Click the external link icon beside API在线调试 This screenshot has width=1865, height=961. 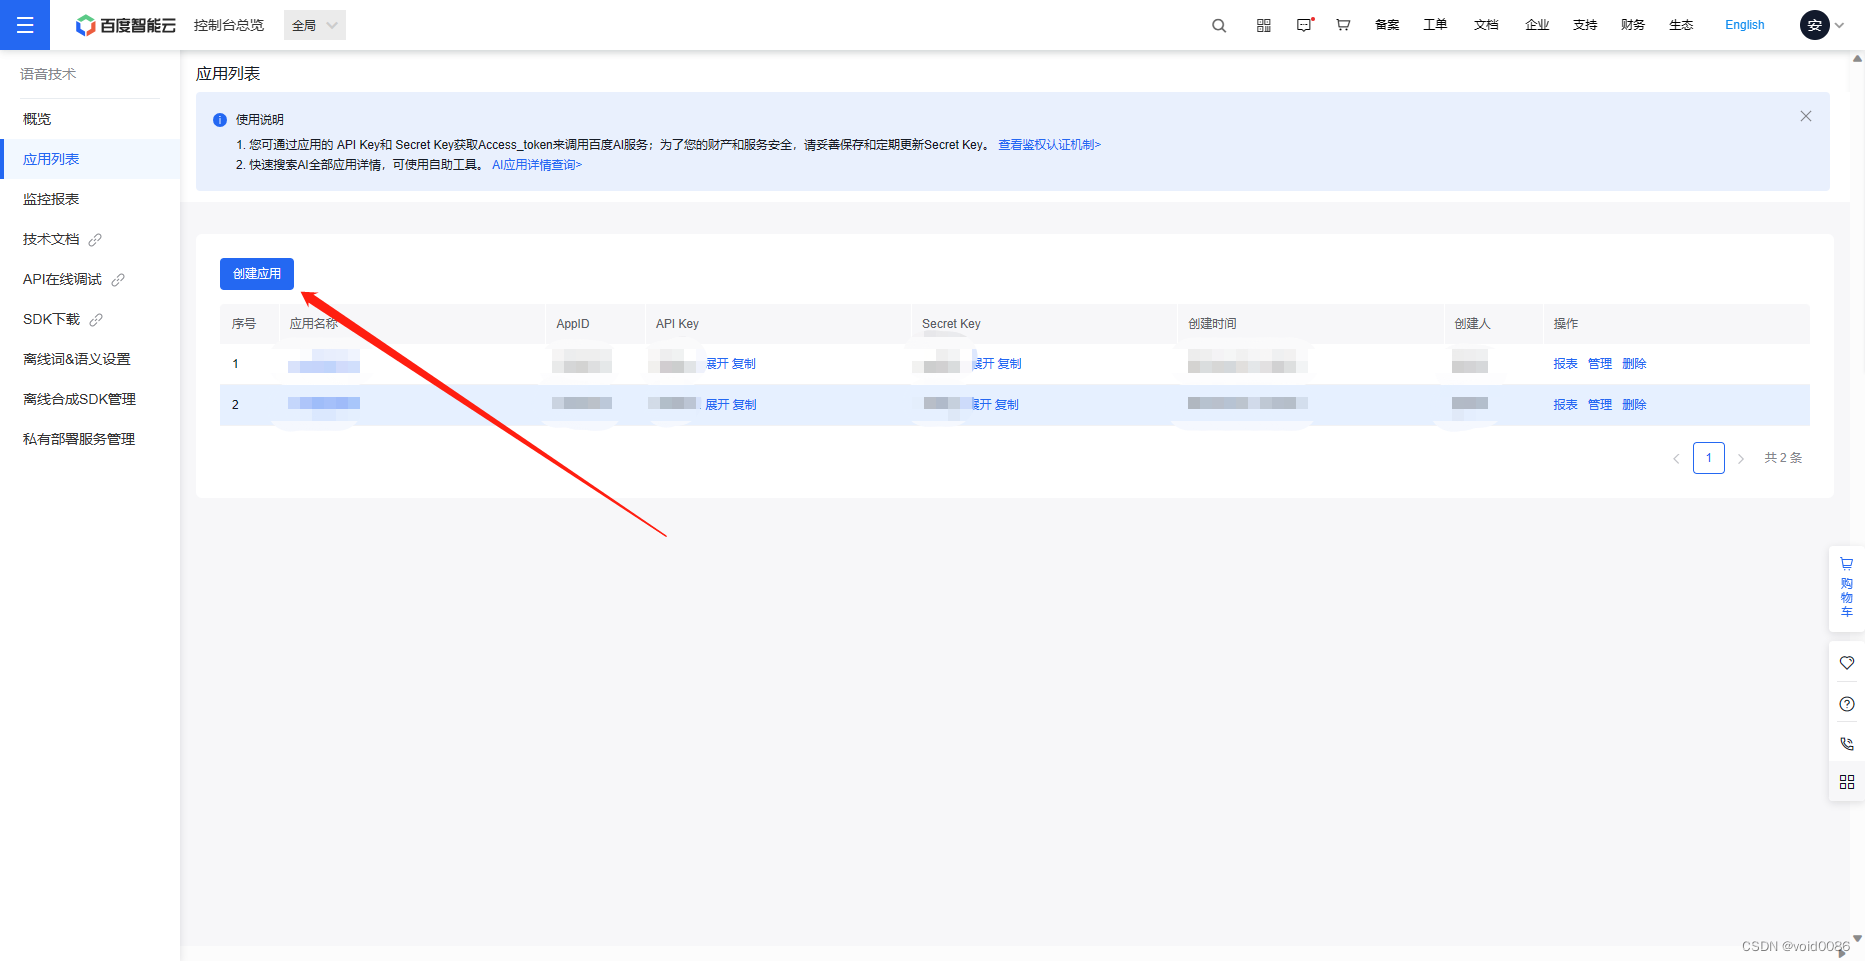[118, 280]
